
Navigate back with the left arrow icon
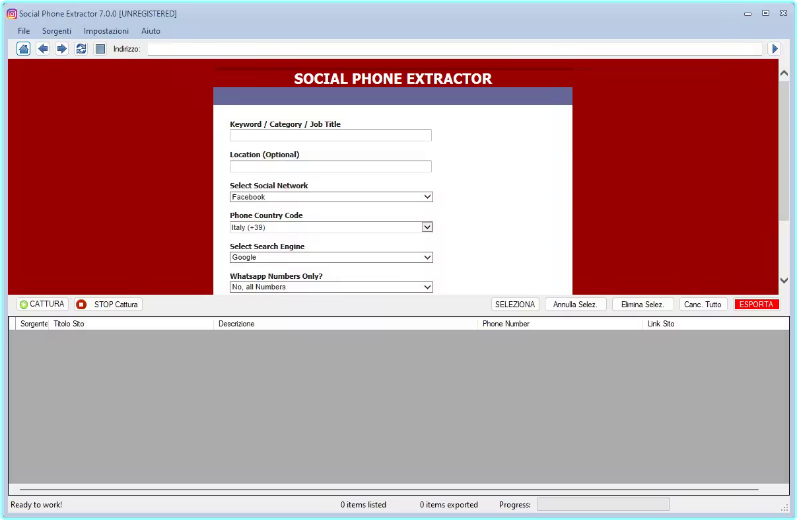point(43,49)
